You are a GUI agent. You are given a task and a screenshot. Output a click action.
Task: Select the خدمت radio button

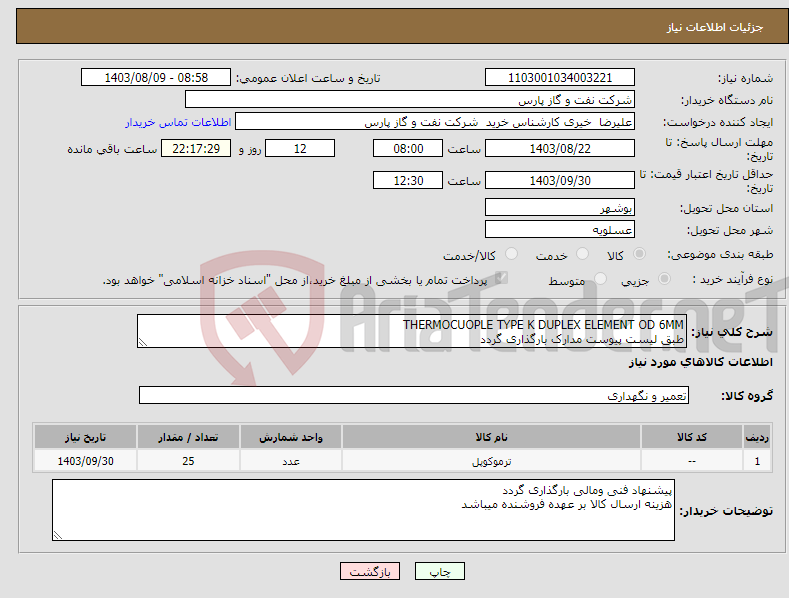pos(582,254)
